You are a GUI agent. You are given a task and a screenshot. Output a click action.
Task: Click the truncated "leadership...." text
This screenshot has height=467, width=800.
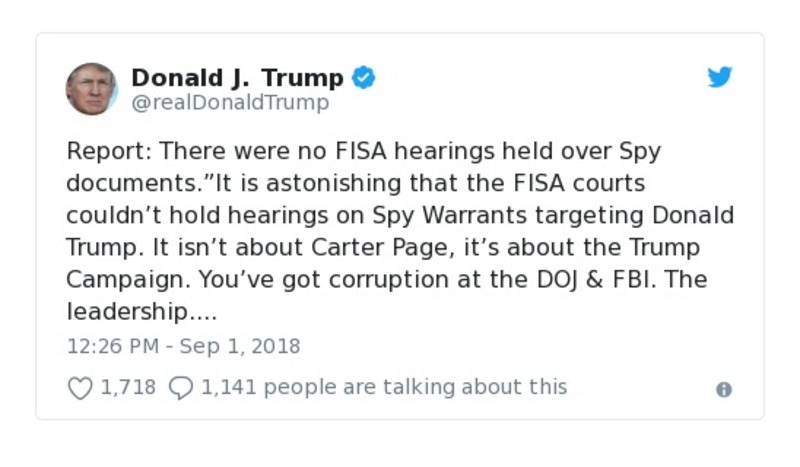click(x=141, y=311)
